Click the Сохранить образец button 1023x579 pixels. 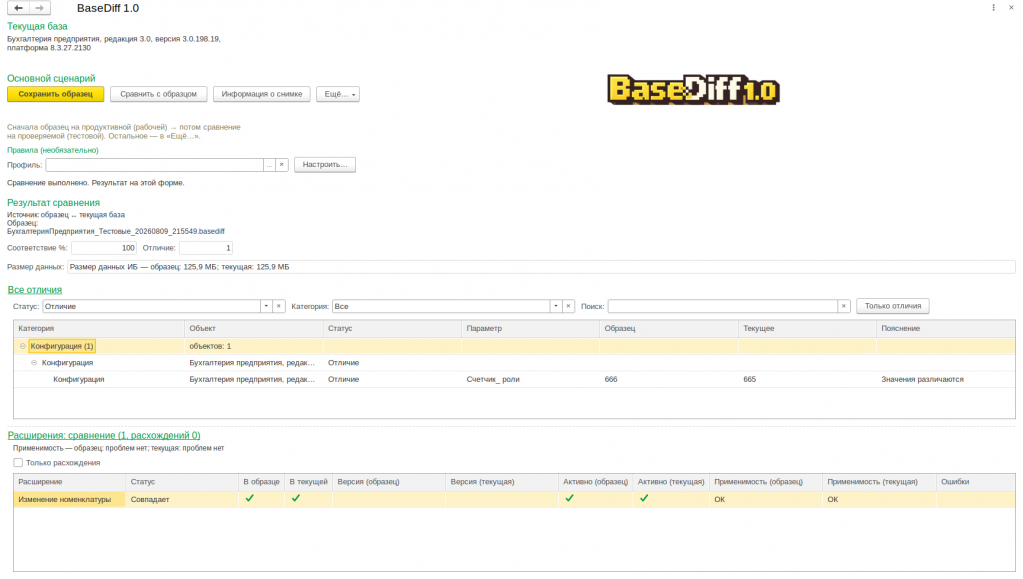point(55,94)
